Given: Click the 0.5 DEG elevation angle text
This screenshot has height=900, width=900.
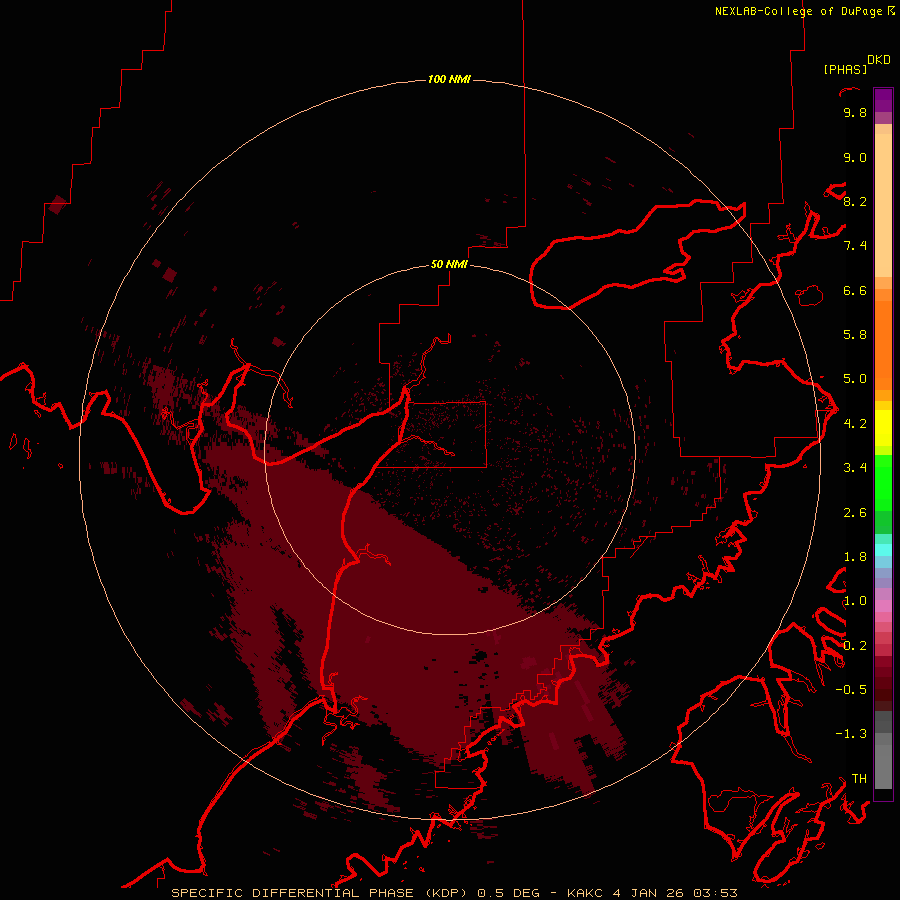Looking at the screenshot, I should [x=509, y=893].
